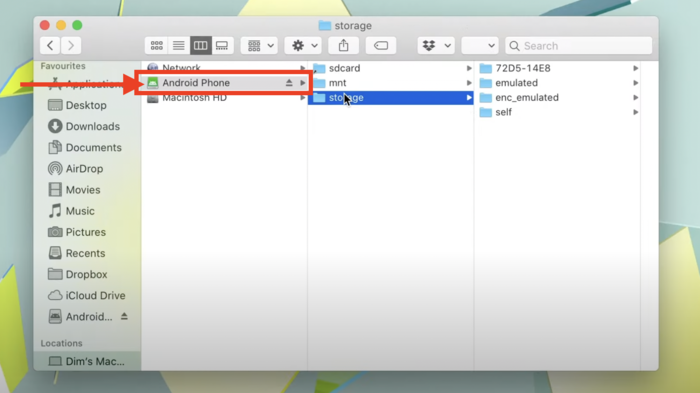
Task: Expand 72D5-14E8 with its arrow
Action: [x=635, y=68]
